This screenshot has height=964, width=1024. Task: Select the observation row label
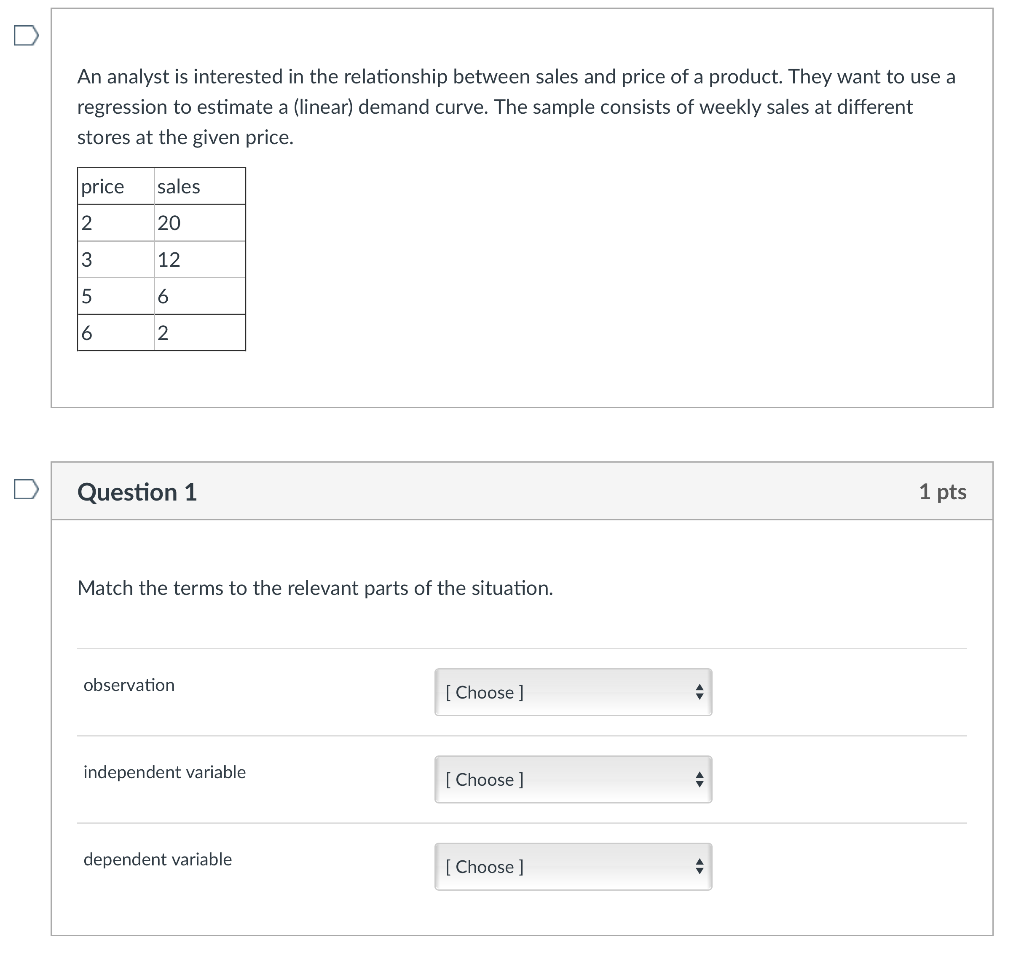[128, 685]
